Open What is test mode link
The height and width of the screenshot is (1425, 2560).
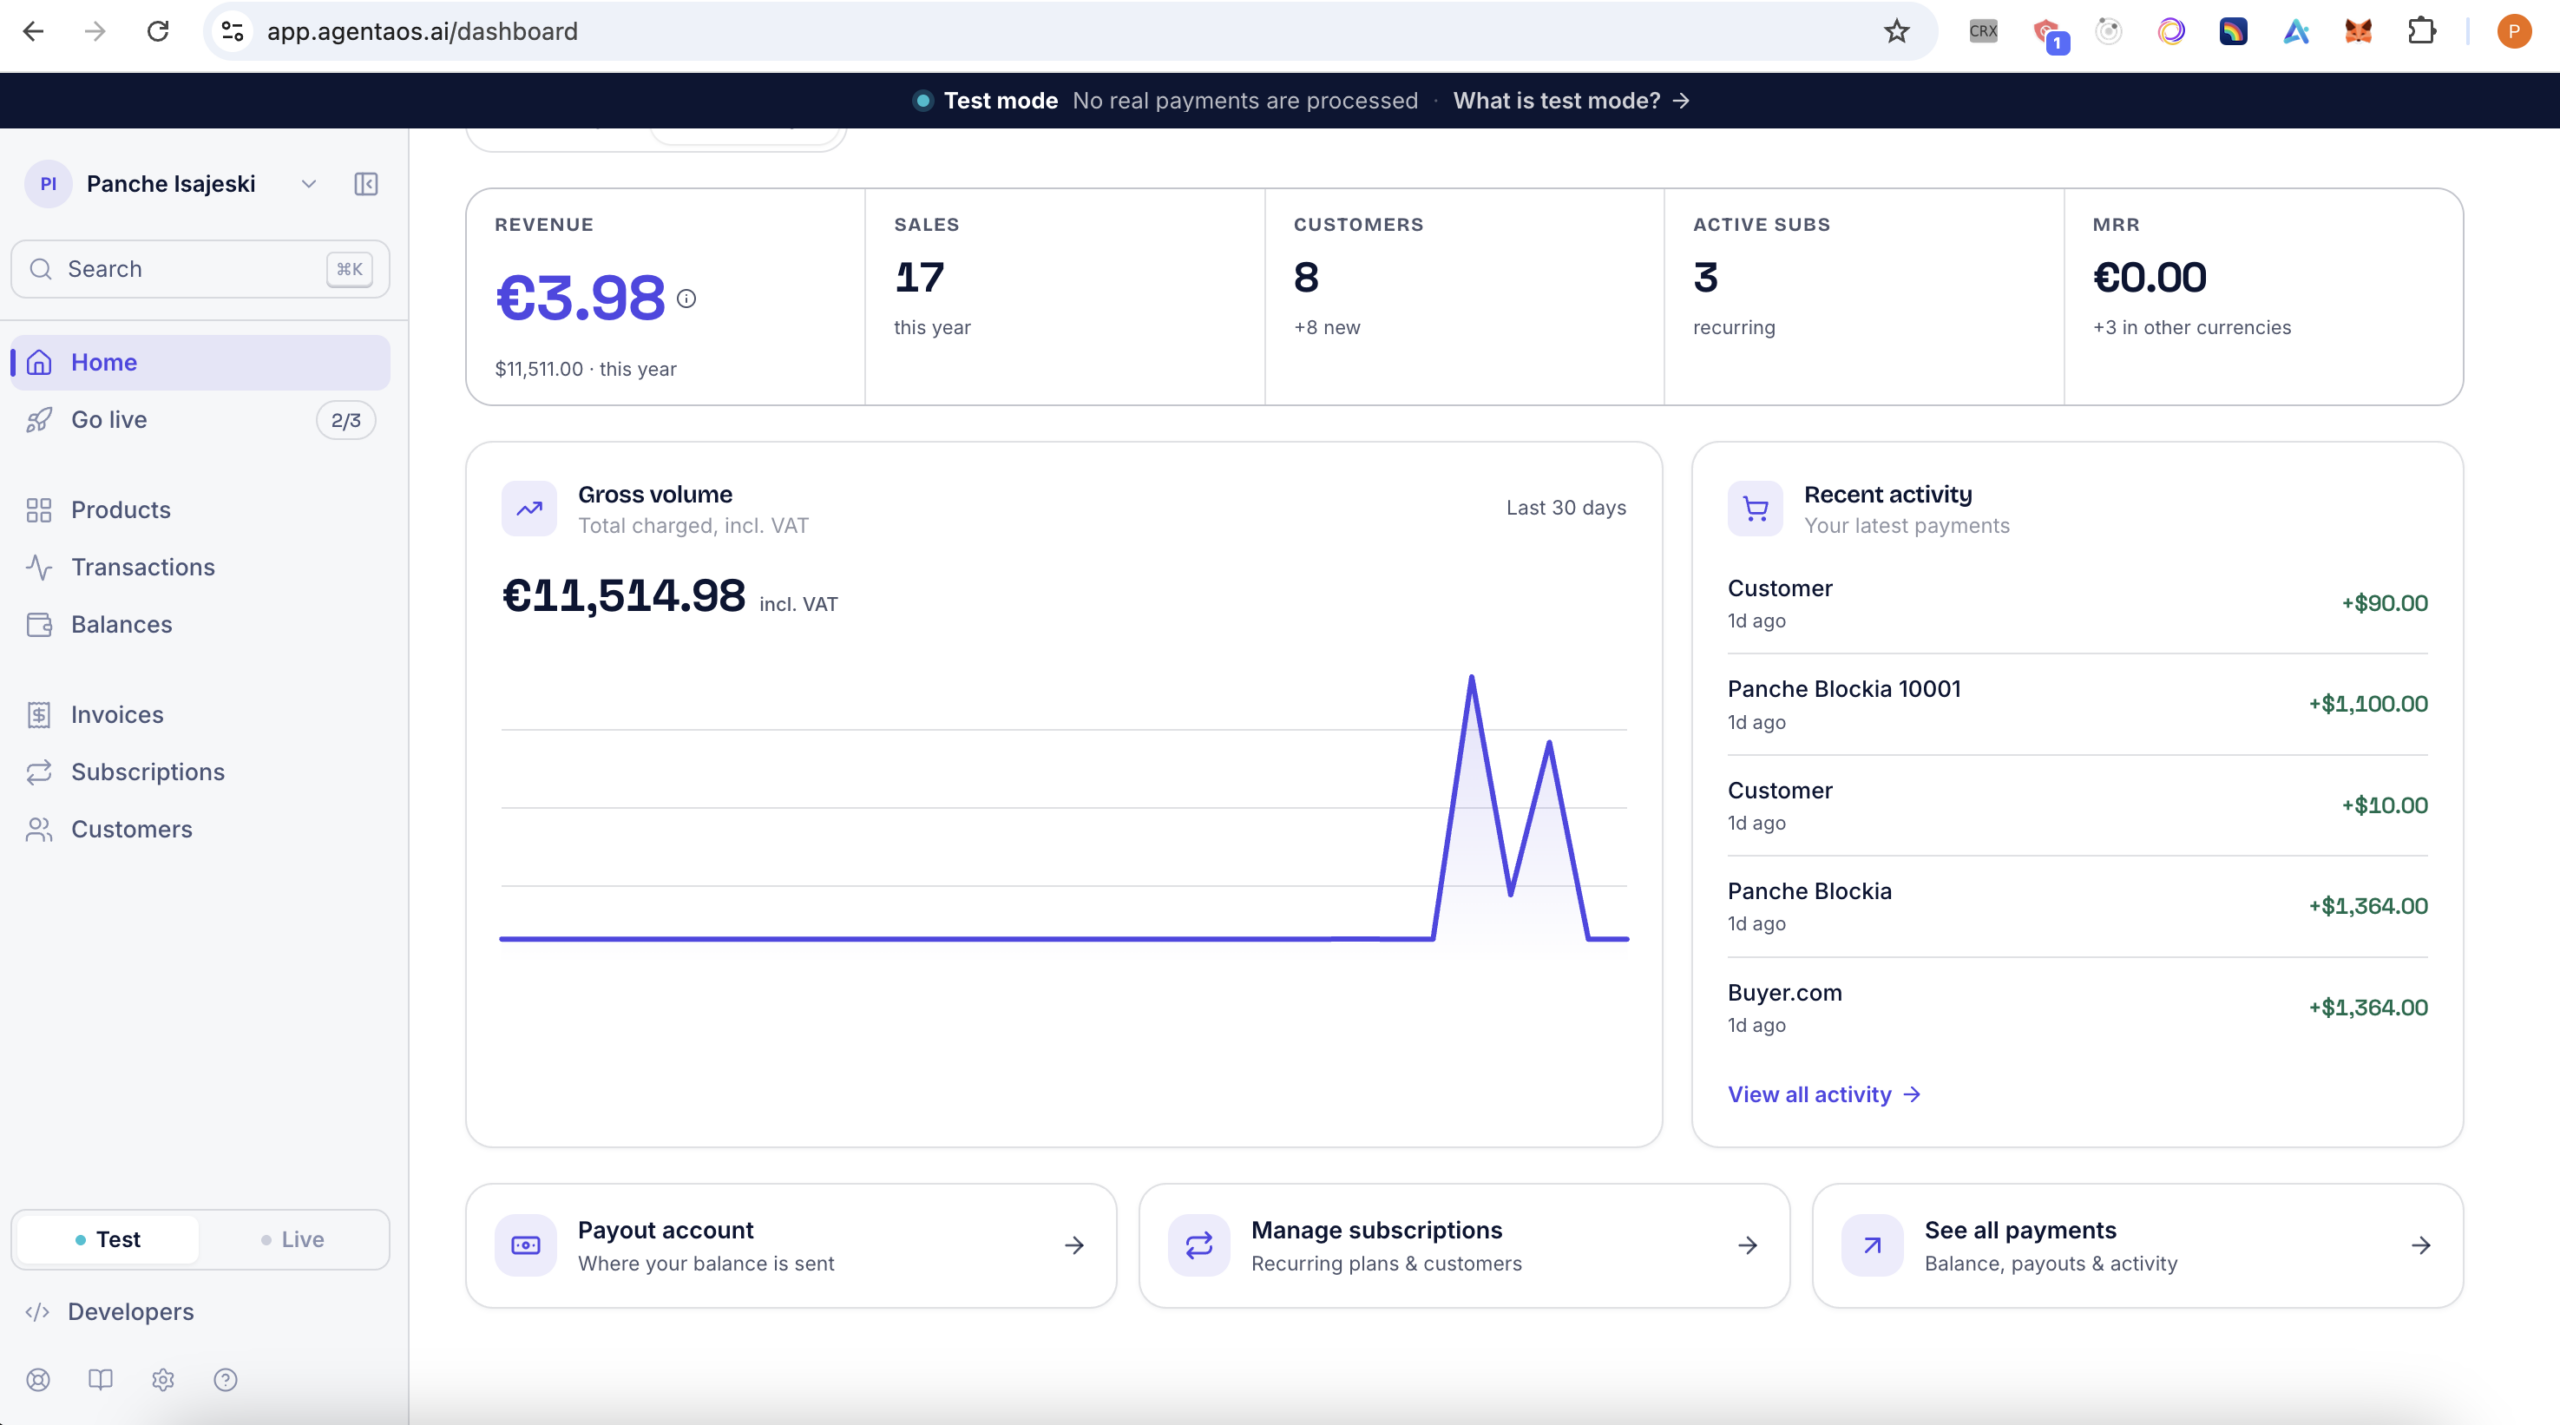click(1571, 101)
